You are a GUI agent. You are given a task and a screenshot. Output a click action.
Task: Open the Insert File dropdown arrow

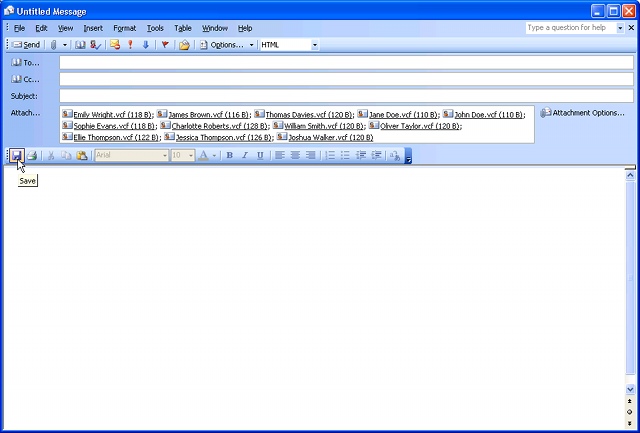tap(64, 45)
